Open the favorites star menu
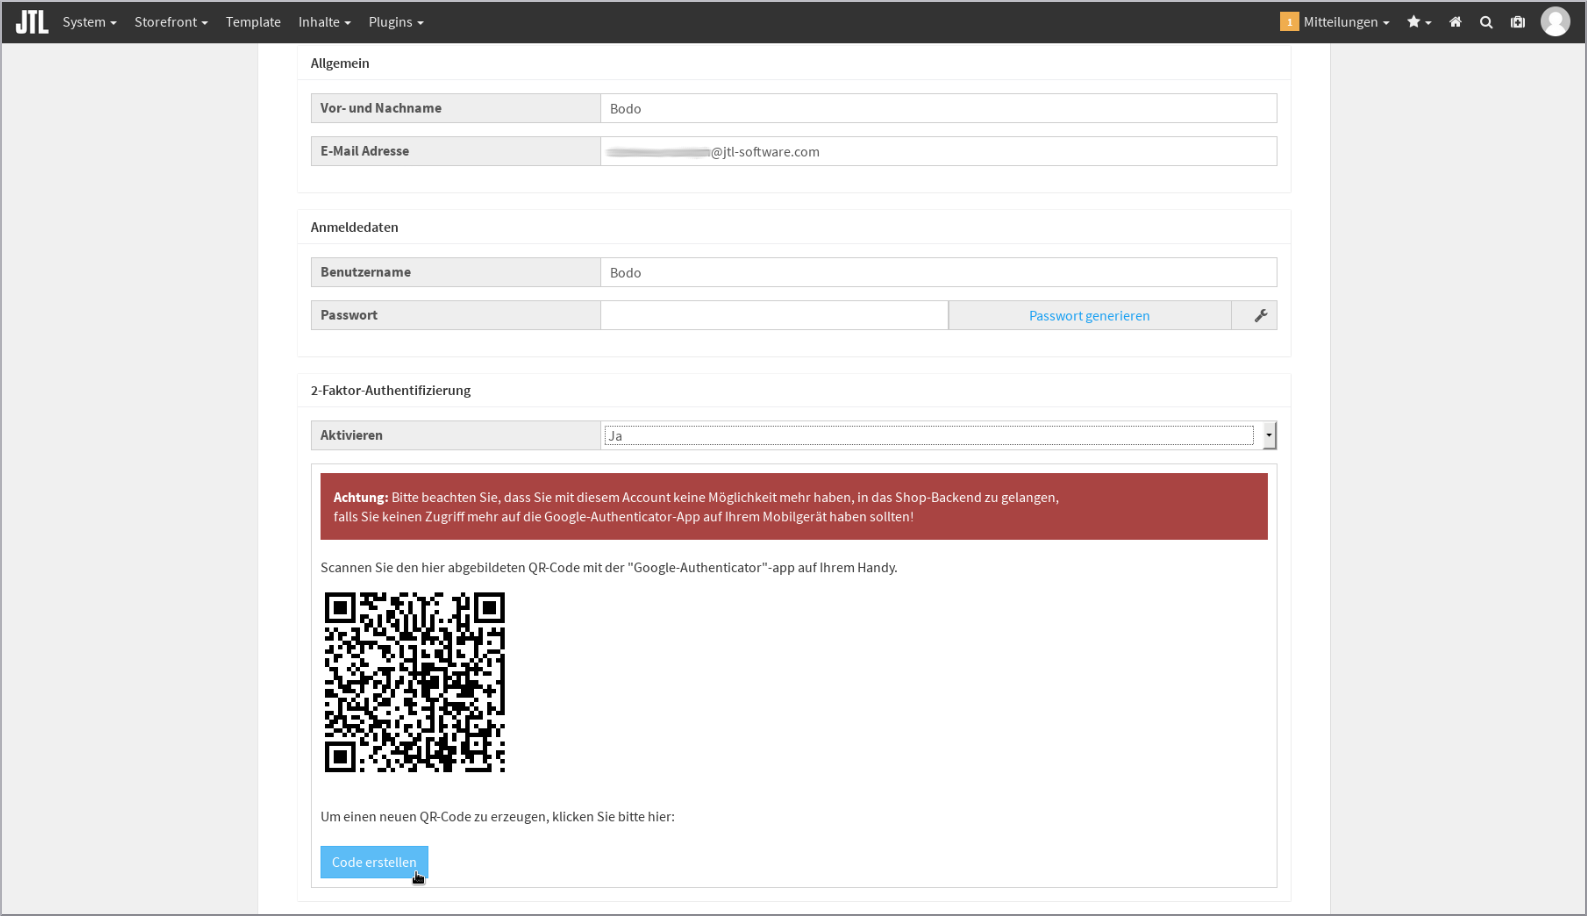 1418,22
